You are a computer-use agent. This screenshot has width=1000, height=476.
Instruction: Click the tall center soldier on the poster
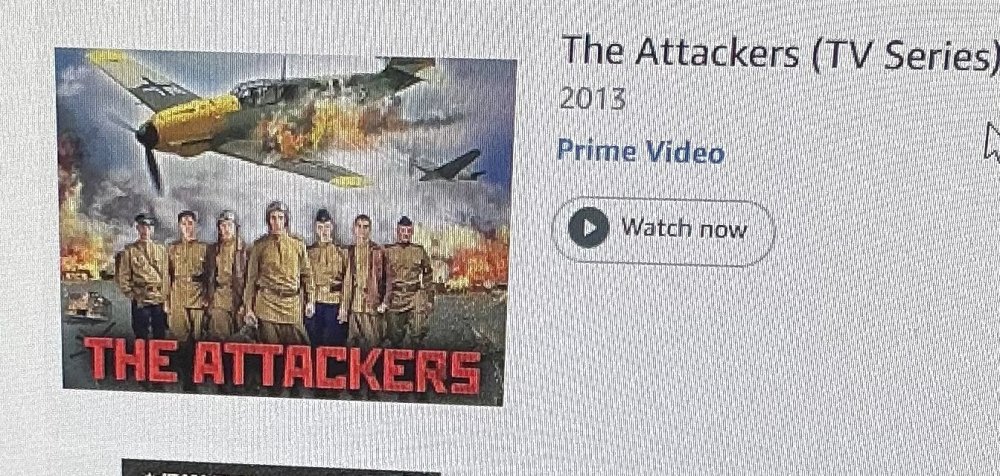(277, 271)
